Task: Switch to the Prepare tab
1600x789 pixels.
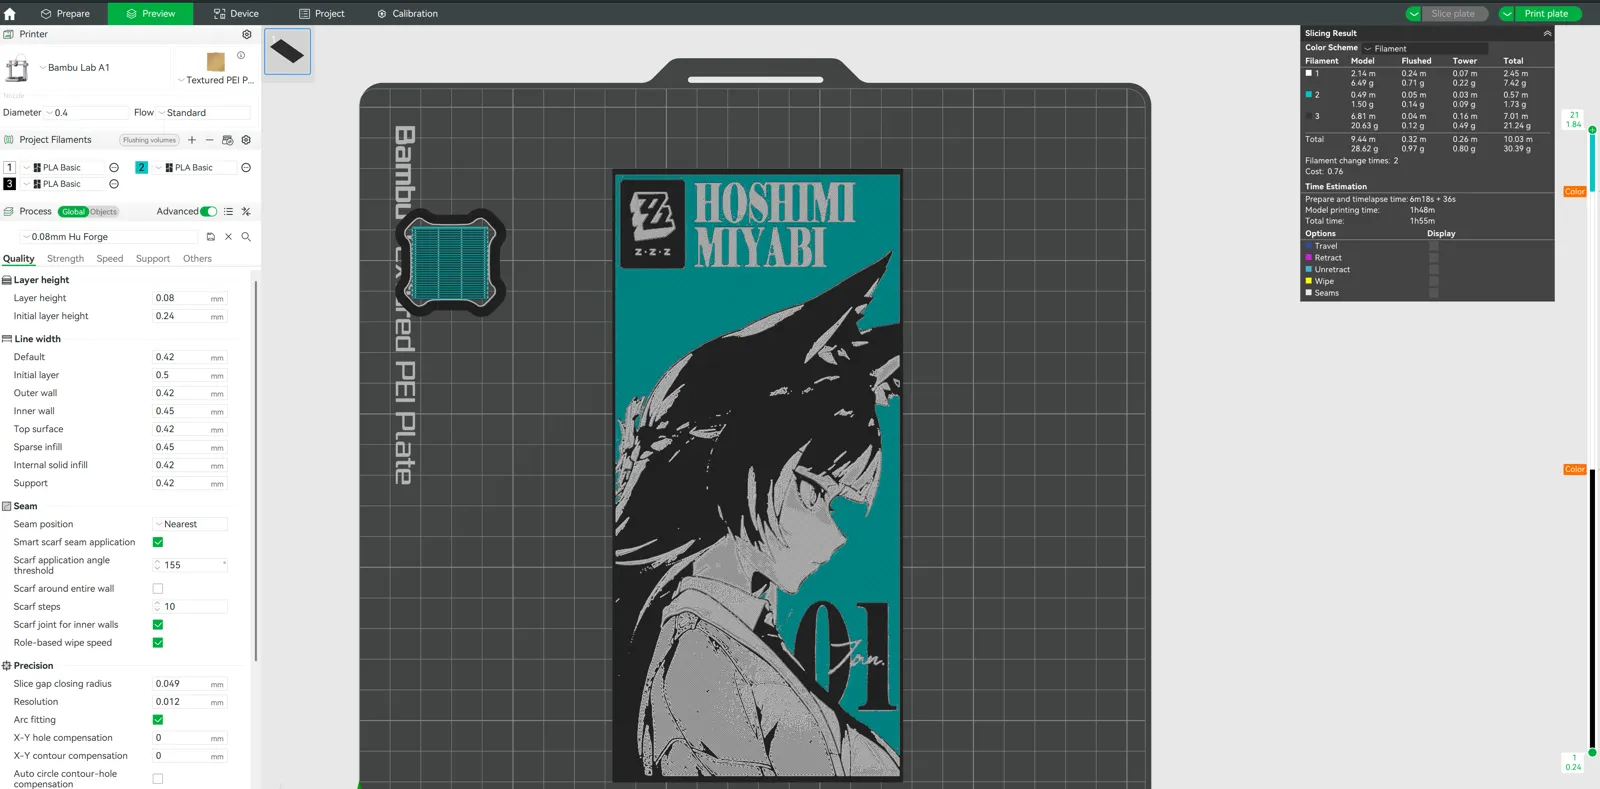Action: pos(65,14)
